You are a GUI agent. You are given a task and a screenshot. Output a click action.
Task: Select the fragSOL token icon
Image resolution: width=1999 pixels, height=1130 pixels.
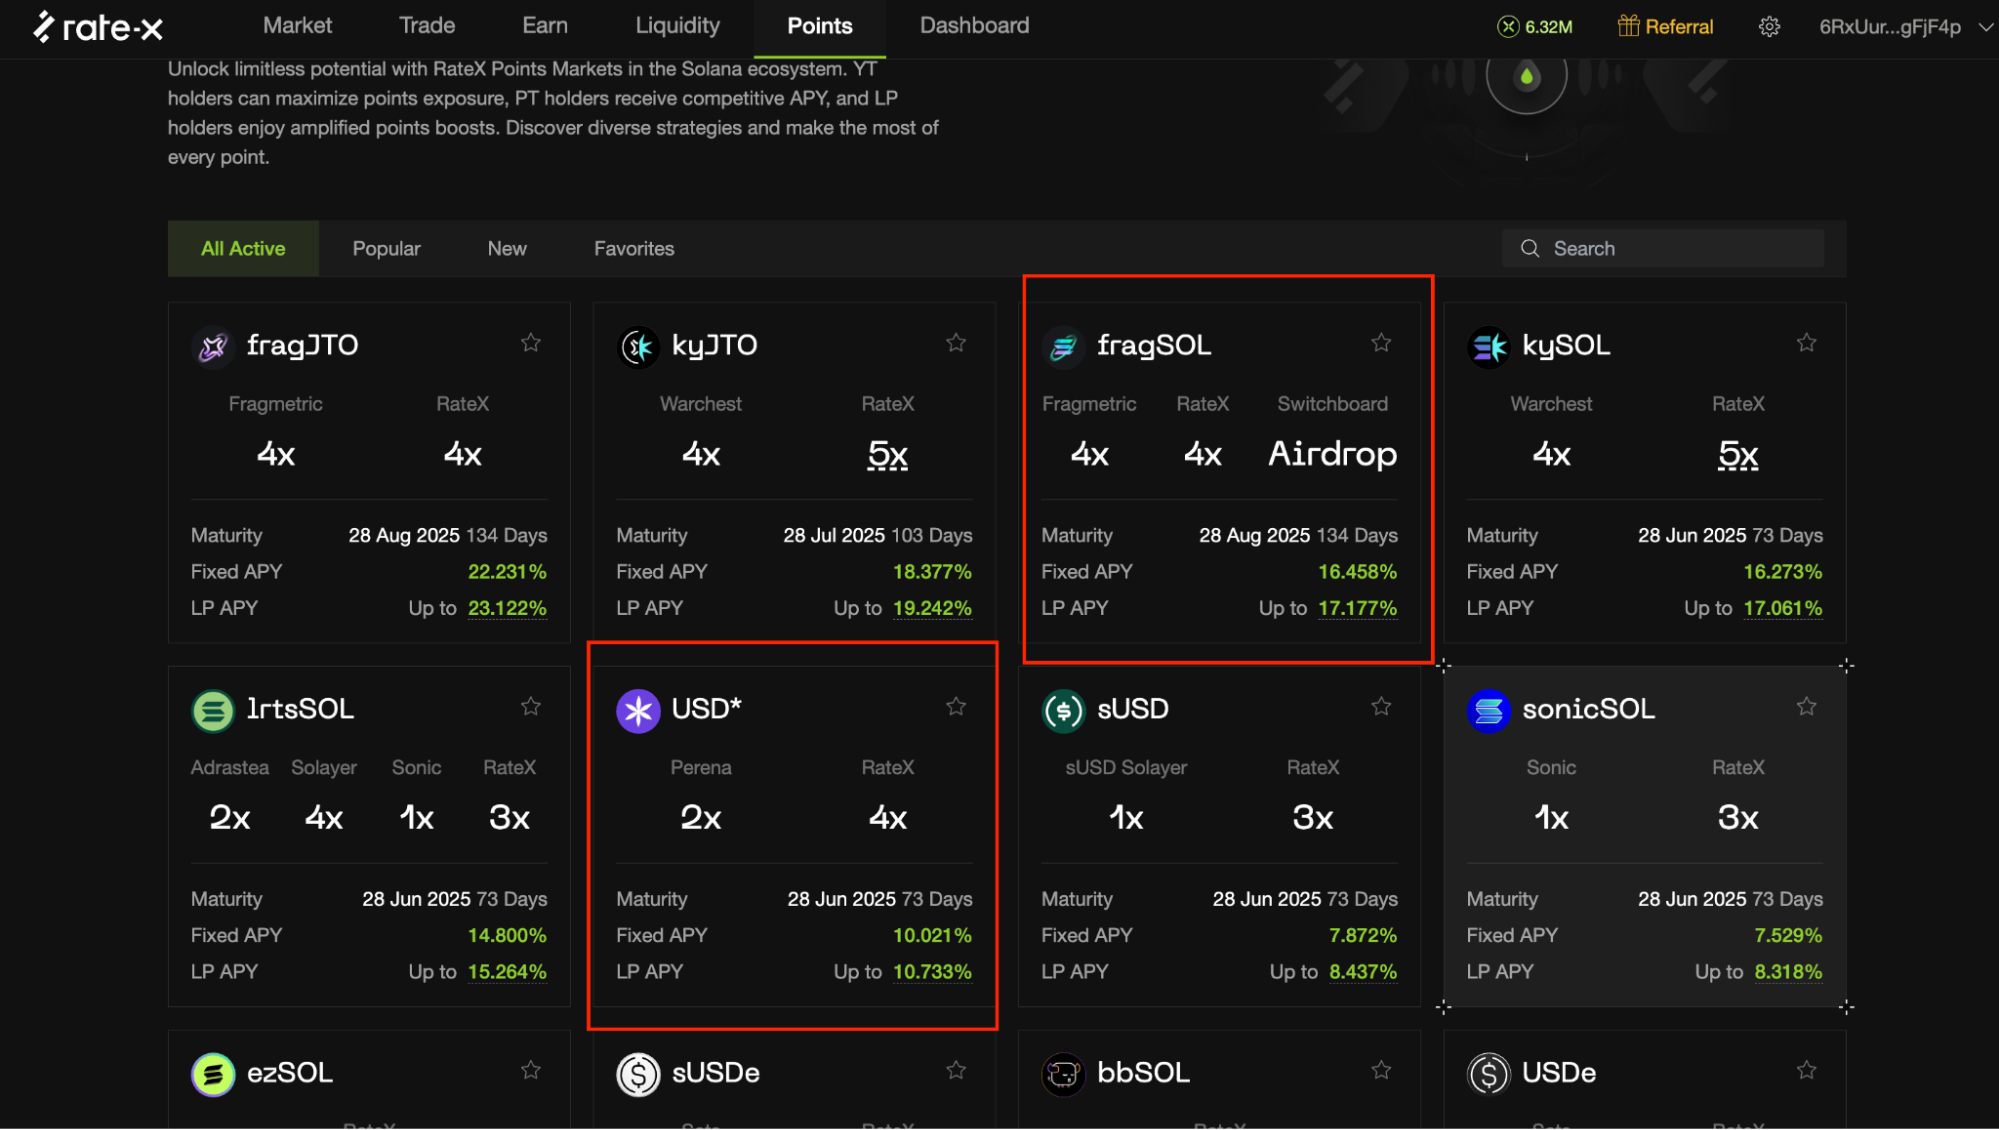[x=1063, y=345]
